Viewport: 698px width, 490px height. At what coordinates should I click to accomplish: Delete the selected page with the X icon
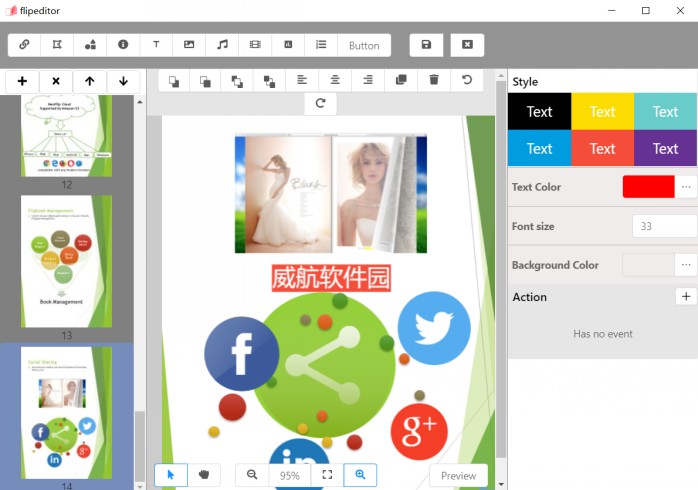pos(56,81)
